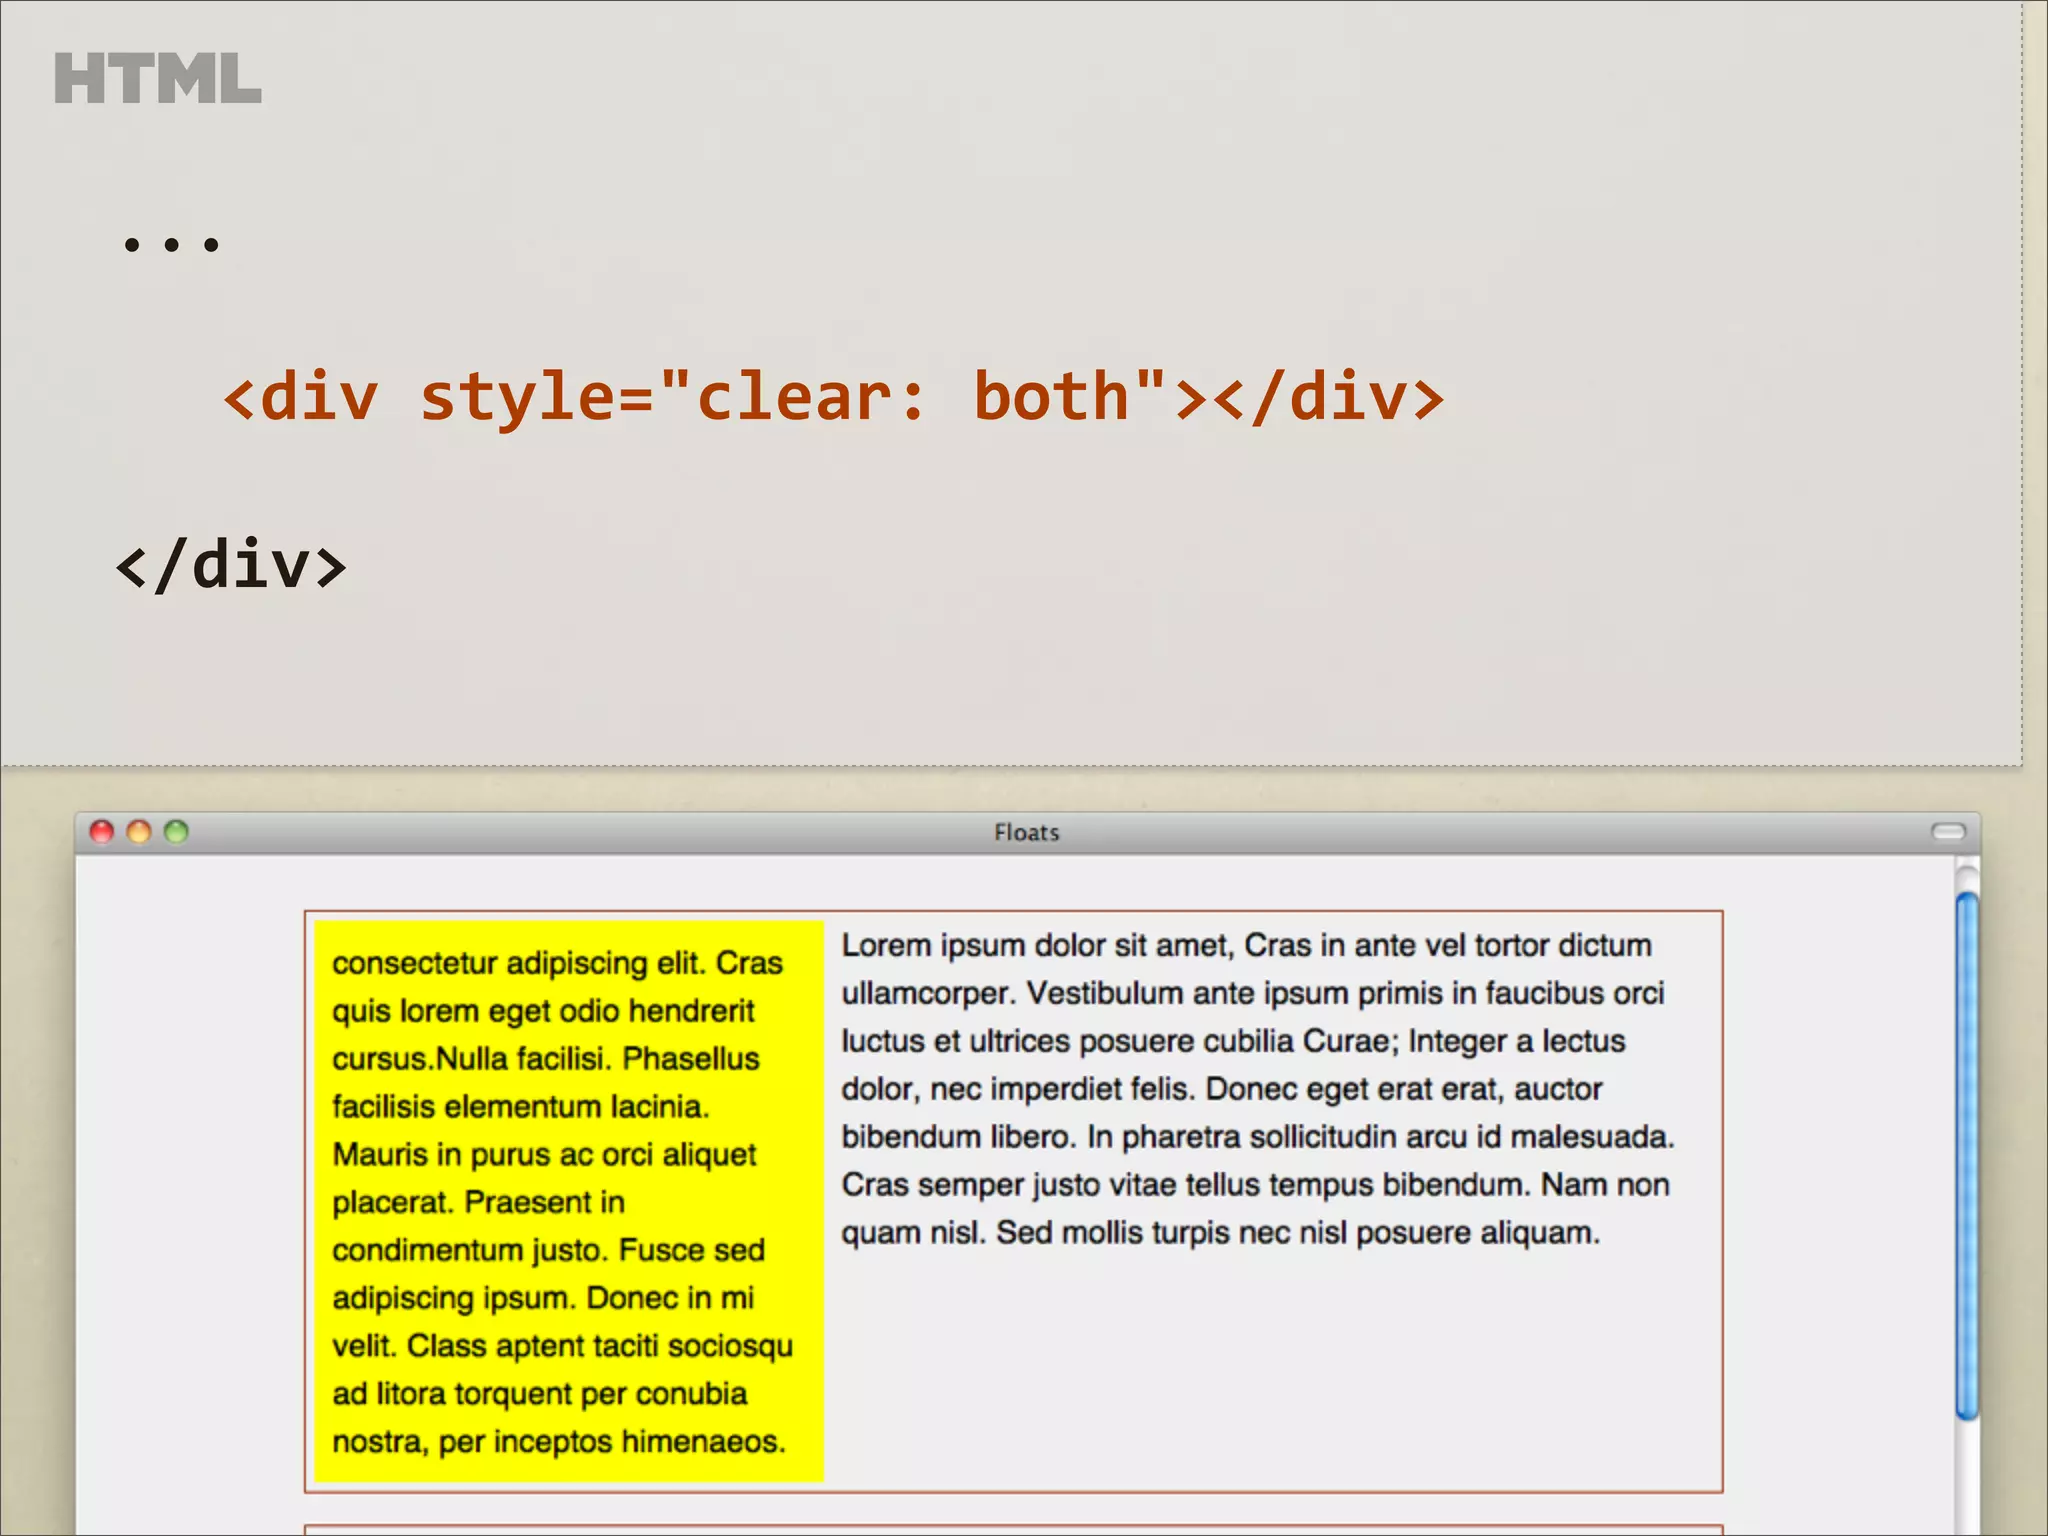Click the green zoom button of Floats window
Image resolution: width=2048 pixels, height=1536 pixels.
[176, 832]
